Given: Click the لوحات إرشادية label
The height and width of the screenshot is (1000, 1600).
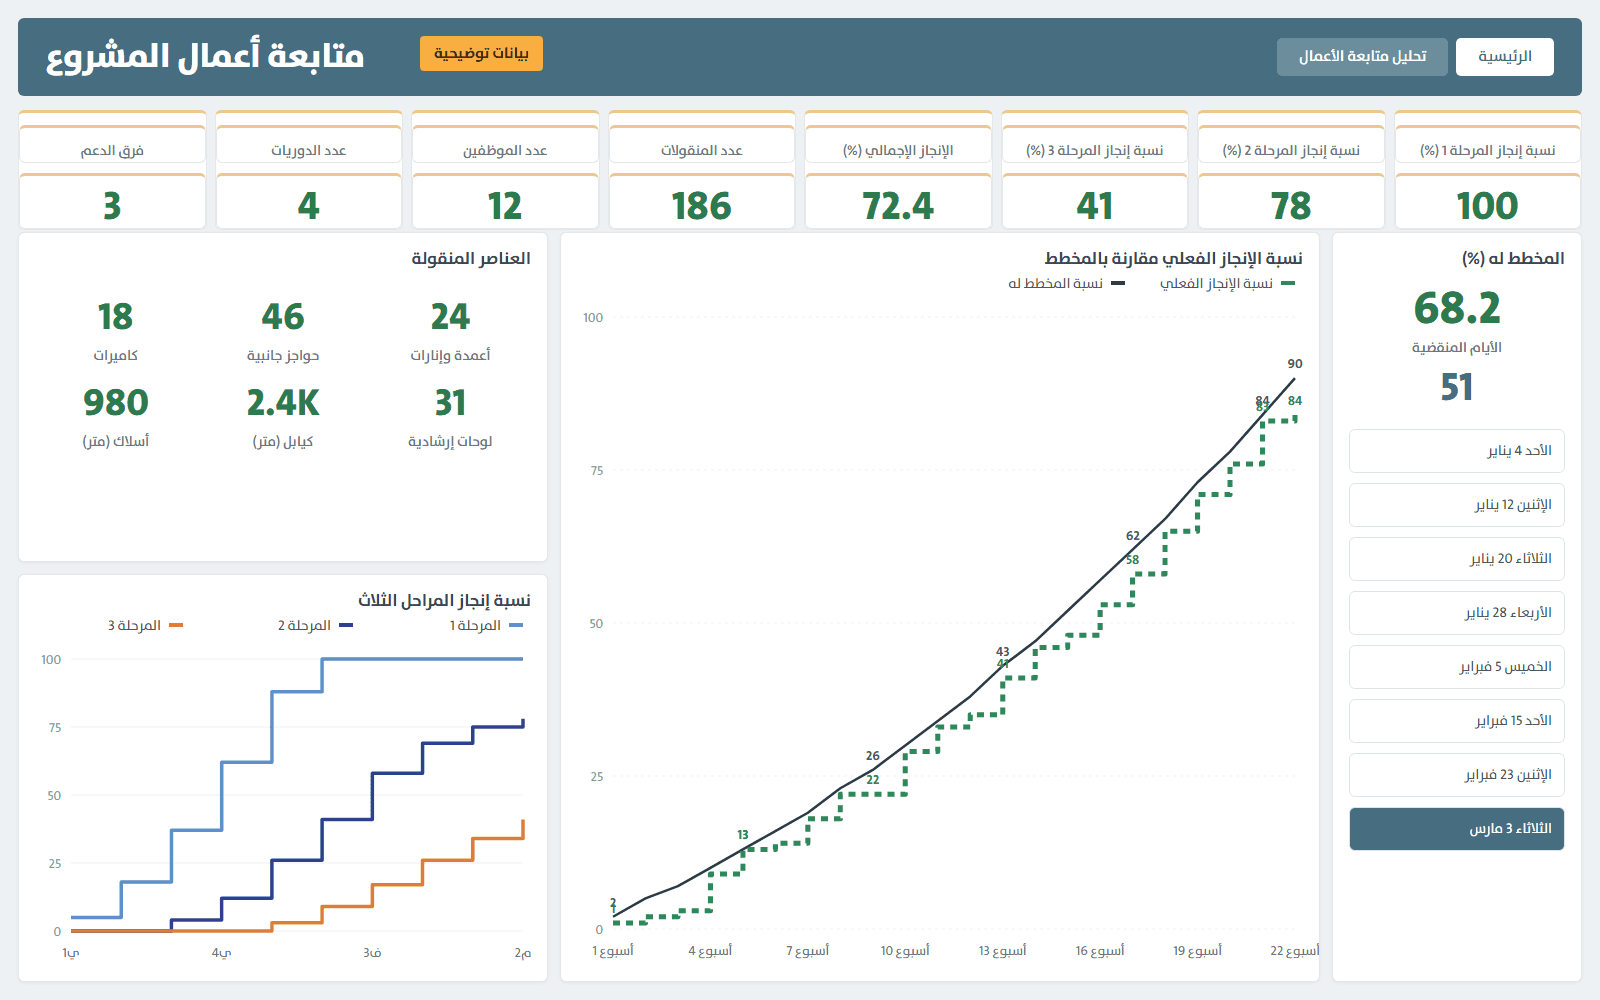Looking at the screenshot, I should pyautogui.click(x=450, y=442).
